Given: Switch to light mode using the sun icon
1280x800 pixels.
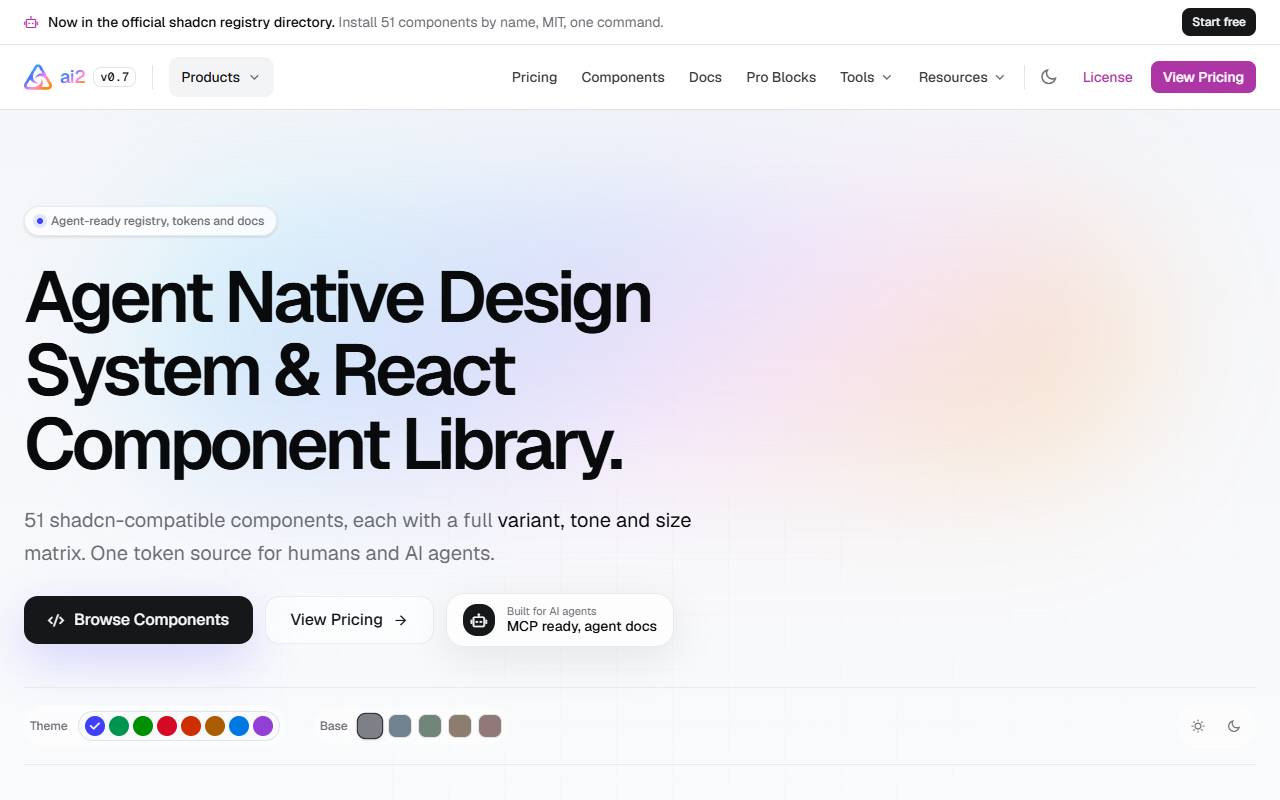Looking at the screenshot, I should coord(1198,726).
